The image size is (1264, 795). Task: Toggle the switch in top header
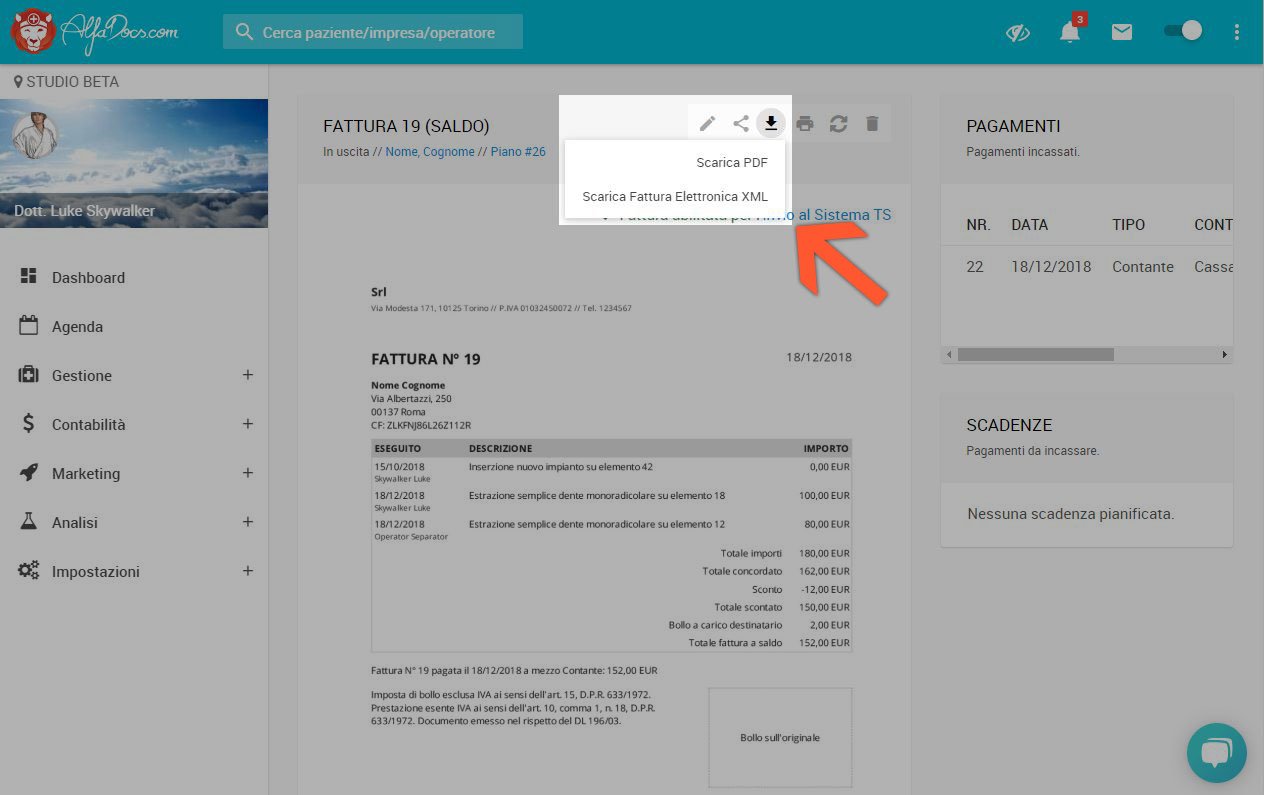click(1183, 31)
